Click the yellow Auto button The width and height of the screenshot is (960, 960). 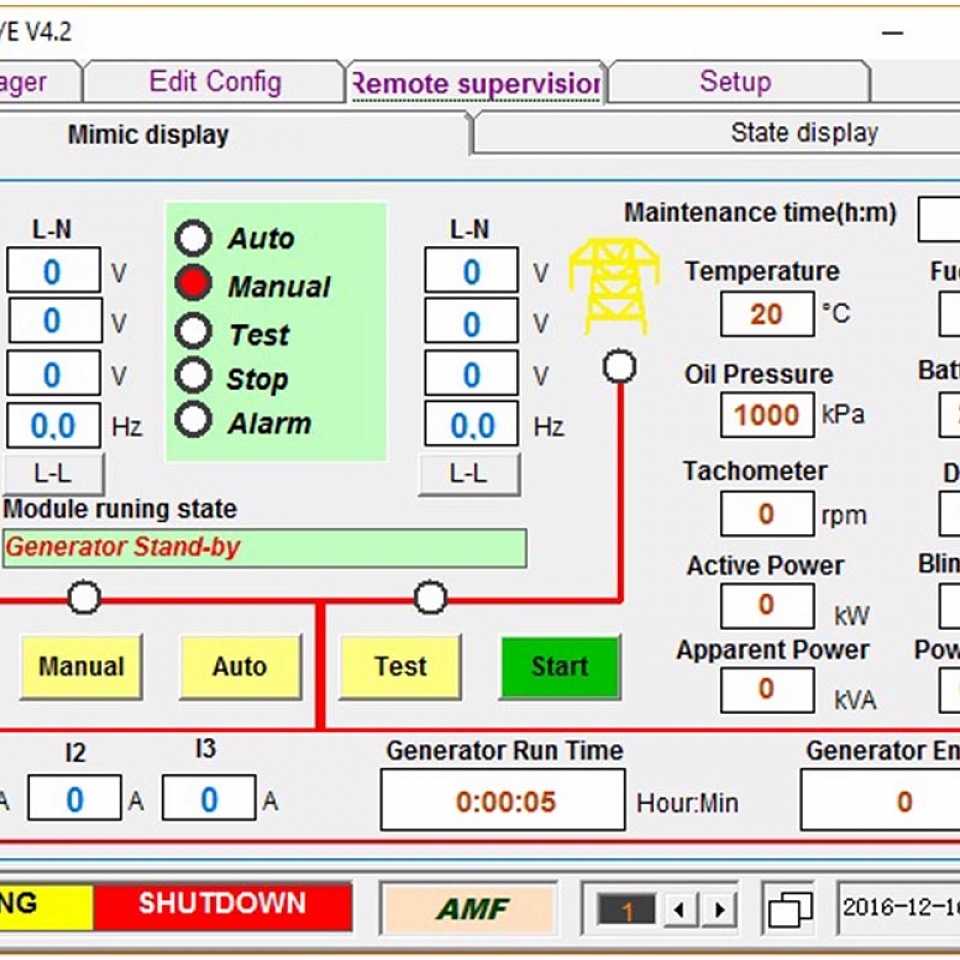241,667
